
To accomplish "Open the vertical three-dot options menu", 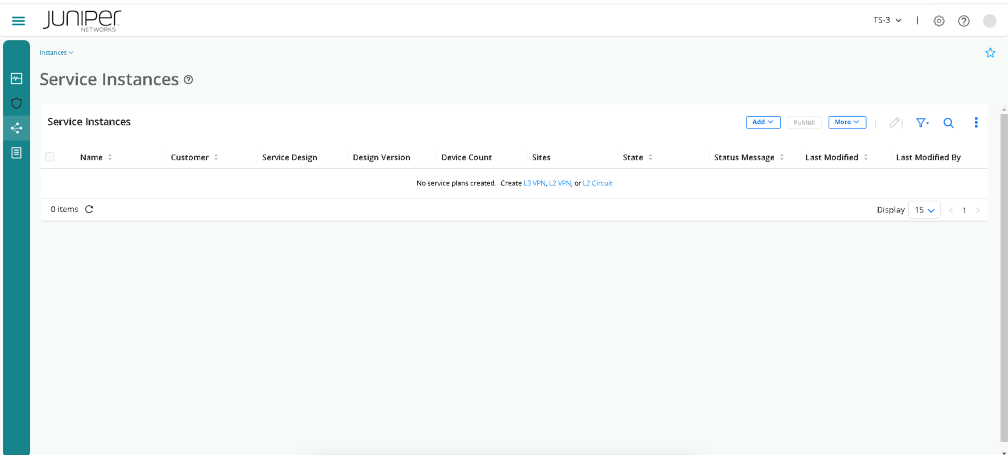I will point(976,122).
